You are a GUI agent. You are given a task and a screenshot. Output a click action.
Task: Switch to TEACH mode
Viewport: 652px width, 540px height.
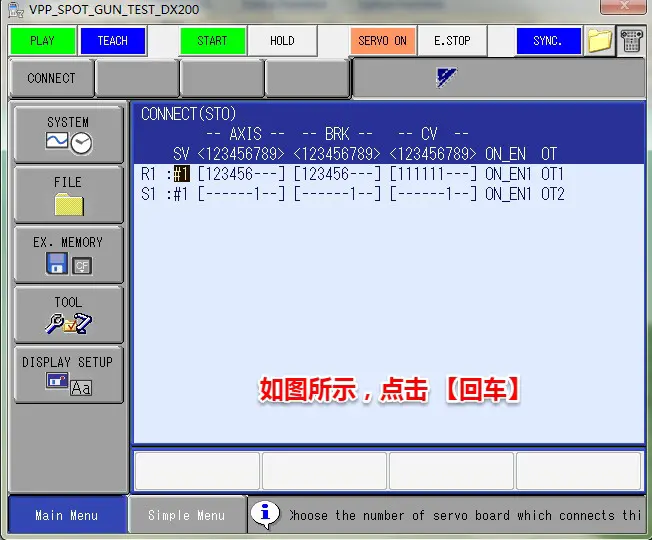112,41
